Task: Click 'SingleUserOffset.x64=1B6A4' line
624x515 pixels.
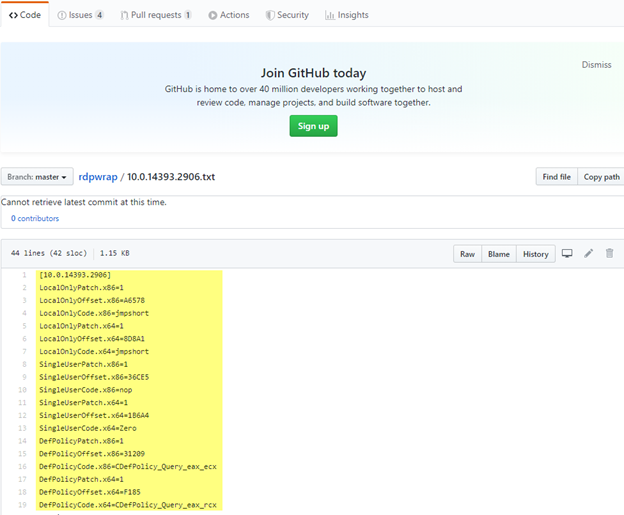Action: click(94, 415)
